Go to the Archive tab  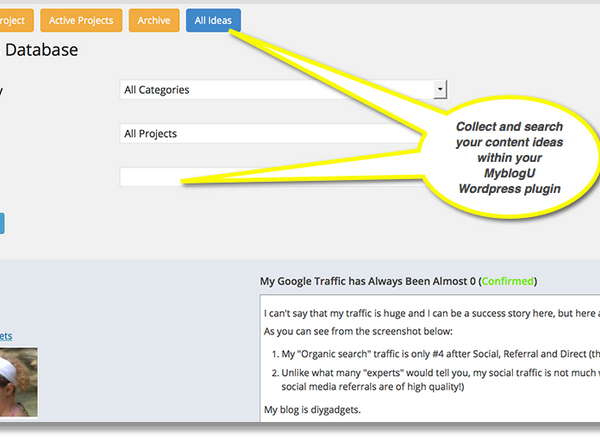[x=154, y=20]
